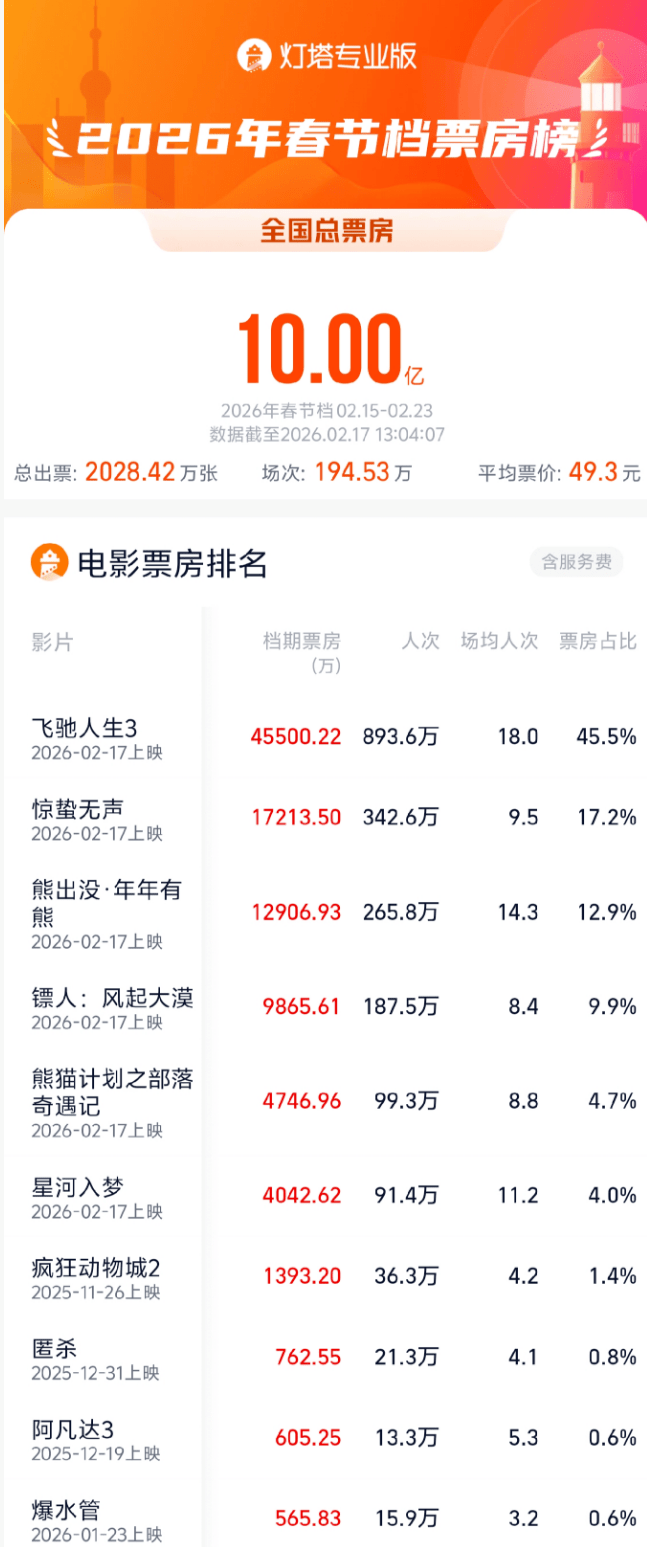Image resolution: width=647 pixels, height=1547 pixels.
Task: Open 熊出没·年年有熊 movie details
Action: [107, 902]
